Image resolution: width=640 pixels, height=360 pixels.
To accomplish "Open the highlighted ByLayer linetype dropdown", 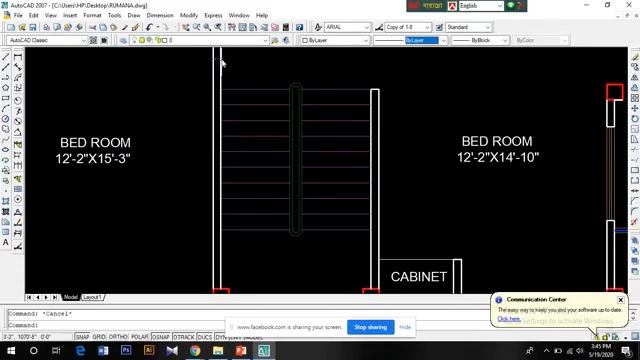I will coord(443,40).
